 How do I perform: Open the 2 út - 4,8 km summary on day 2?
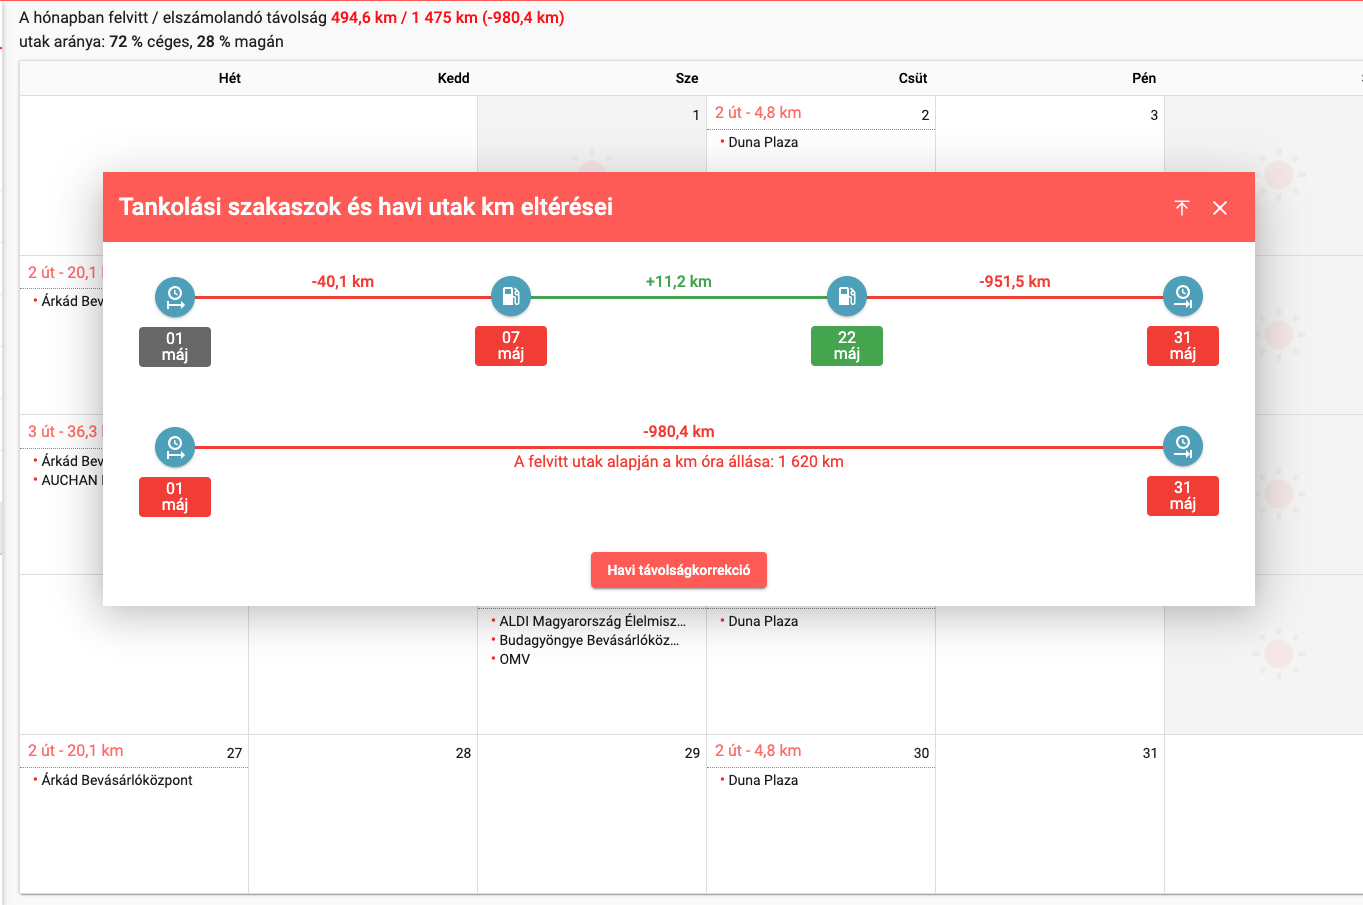point(758,113)
